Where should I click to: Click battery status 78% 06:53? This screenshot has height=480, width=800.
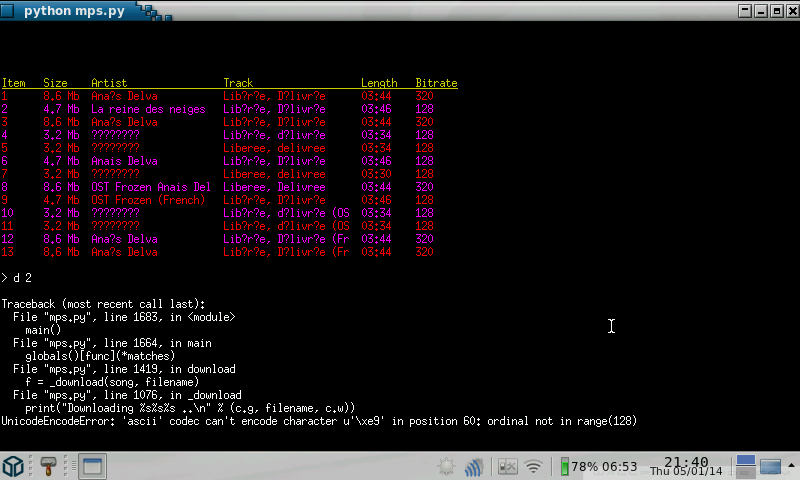click(604, 467)
